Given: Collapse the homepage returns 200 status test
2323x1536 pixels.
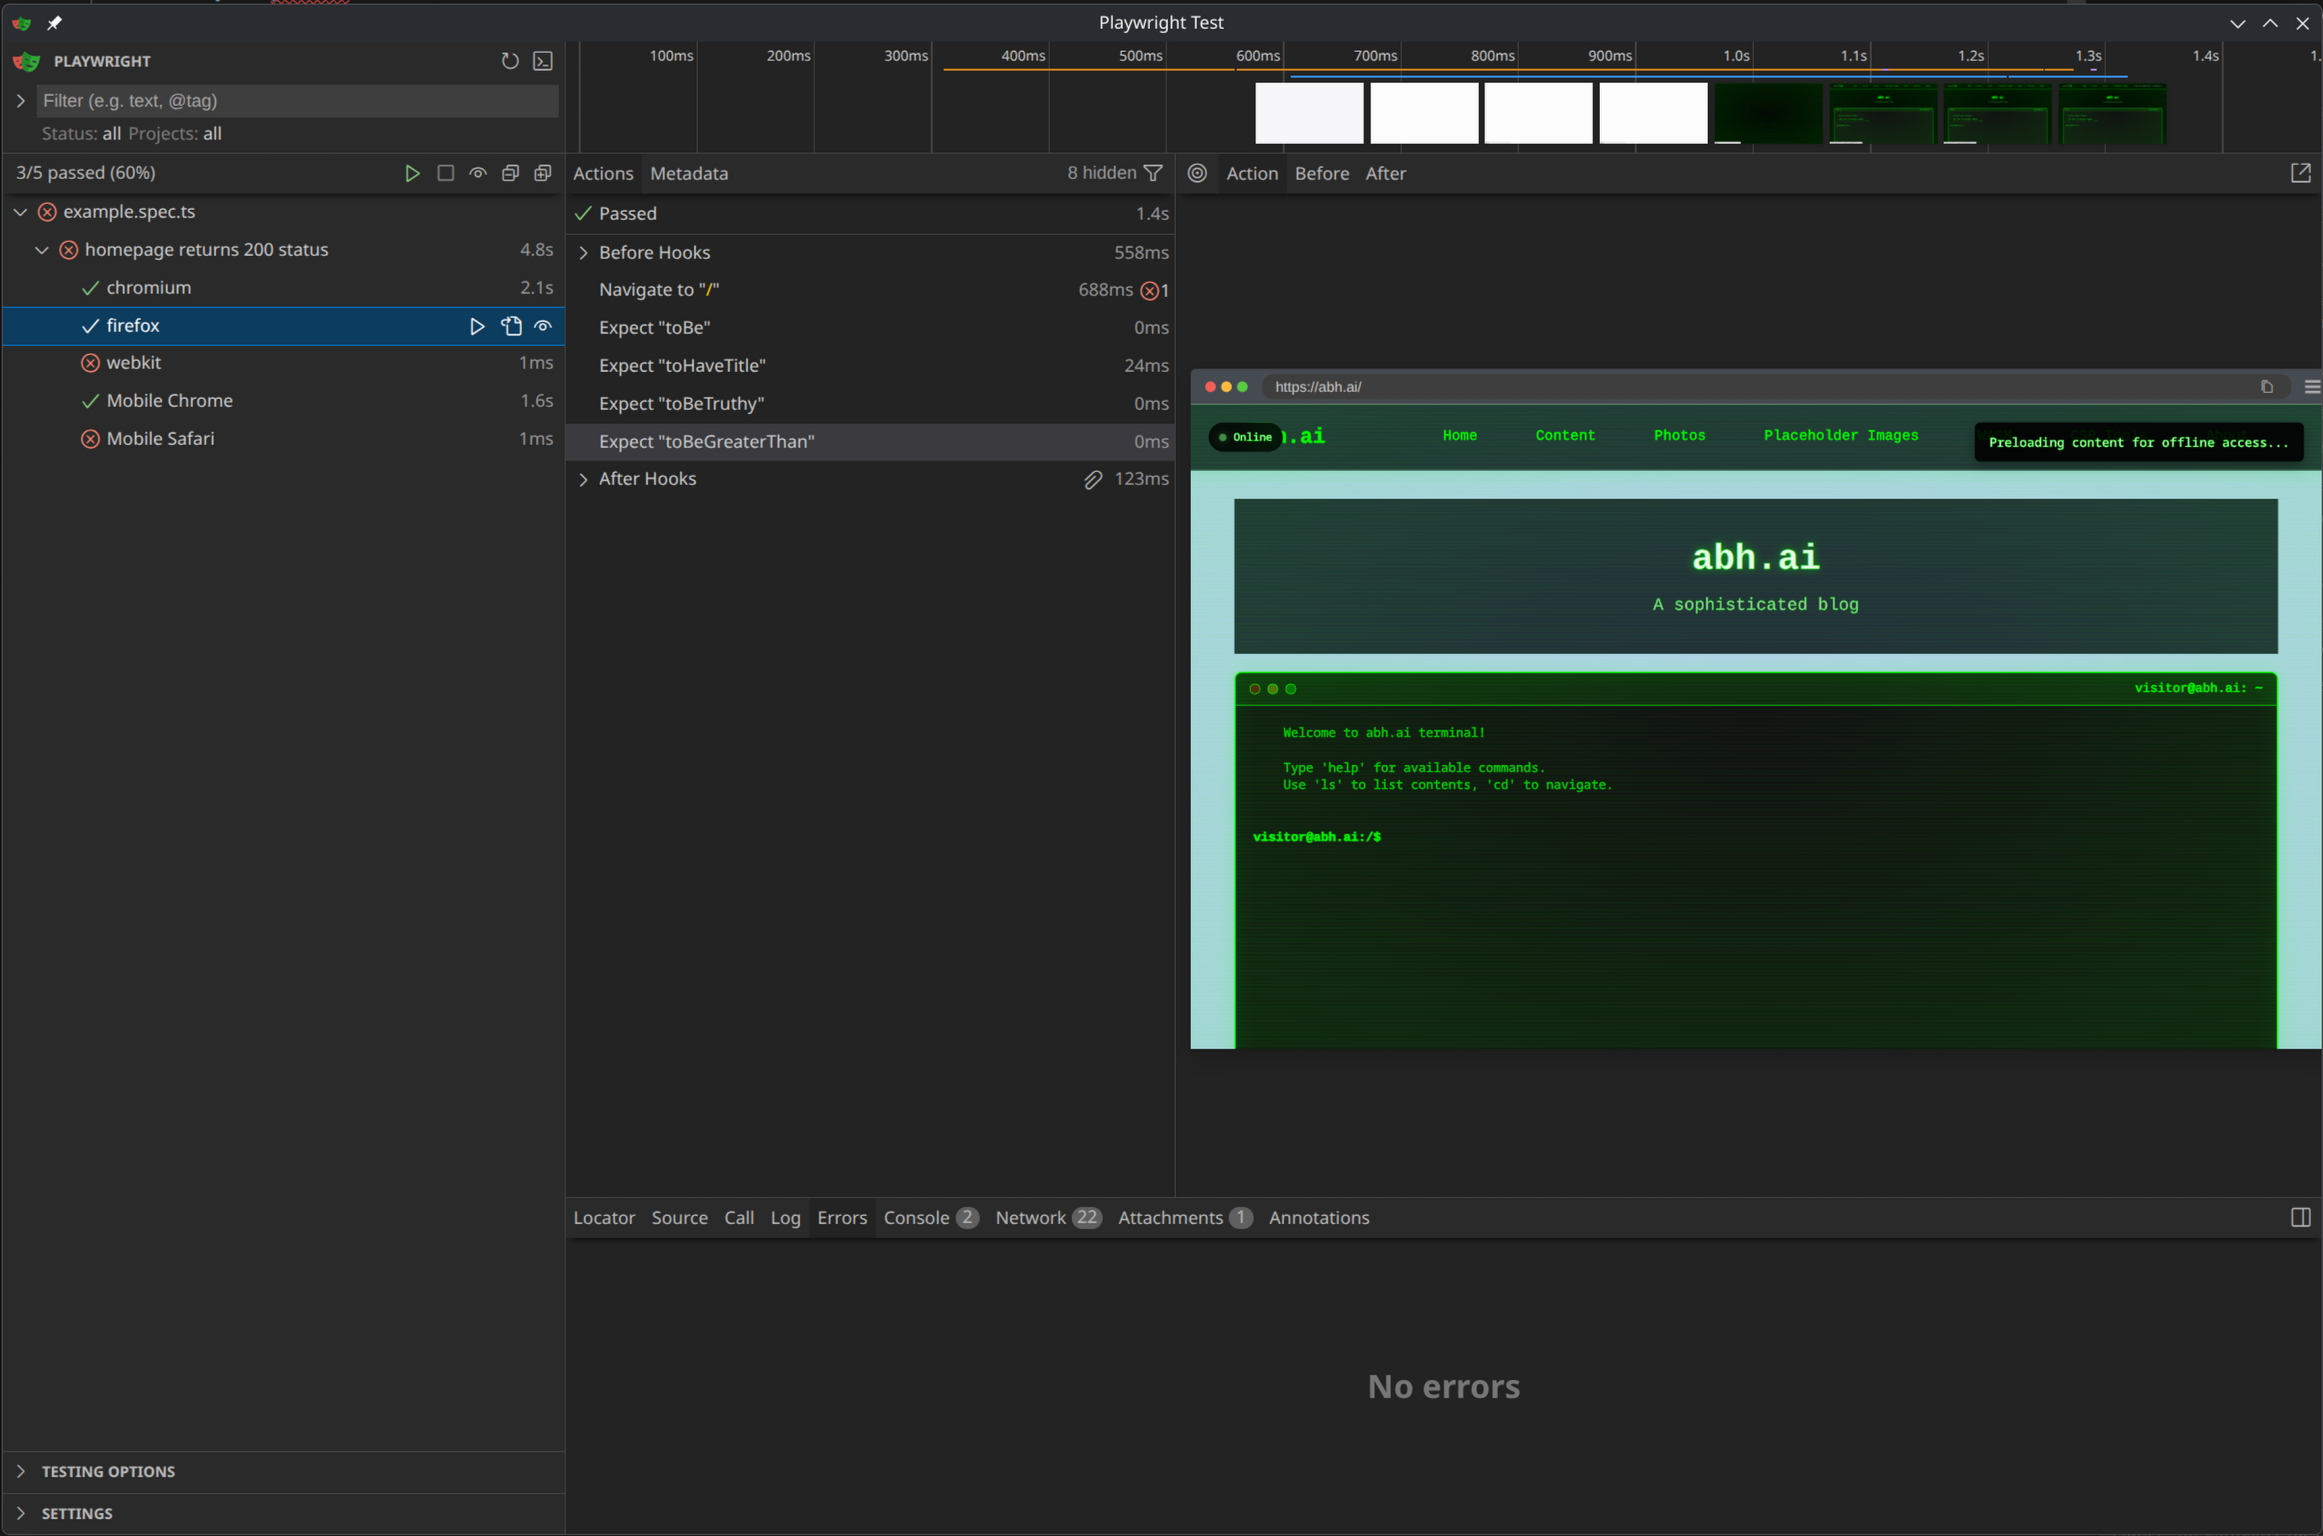Looking at the screenshot, I should pyautogui.click(x=41, y=249).
